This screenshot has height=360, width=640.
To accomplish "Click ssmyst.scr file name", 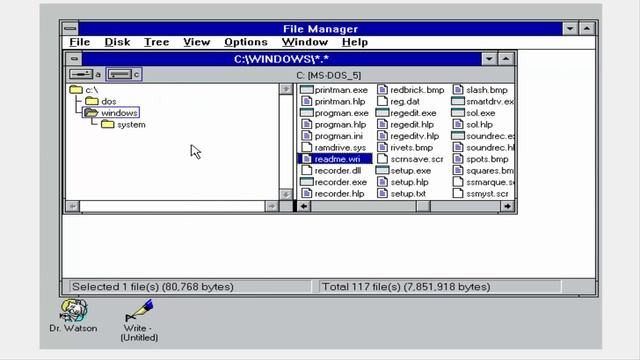I will (487, 194).
